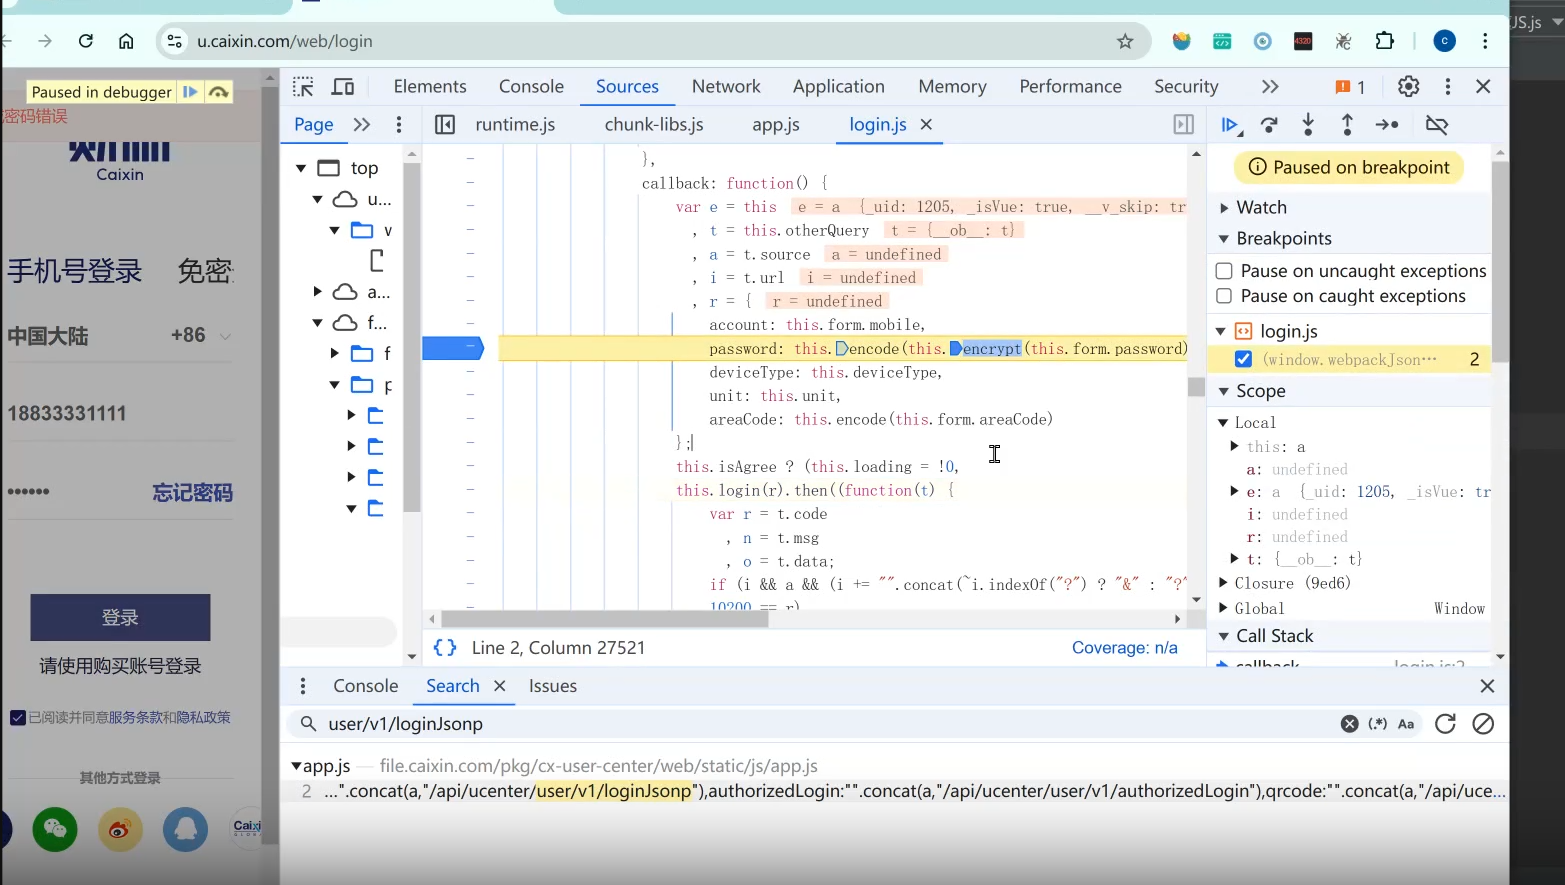Open the Chrome extensions puzzle icon

pyautogui.click(x=1384, y=41)
